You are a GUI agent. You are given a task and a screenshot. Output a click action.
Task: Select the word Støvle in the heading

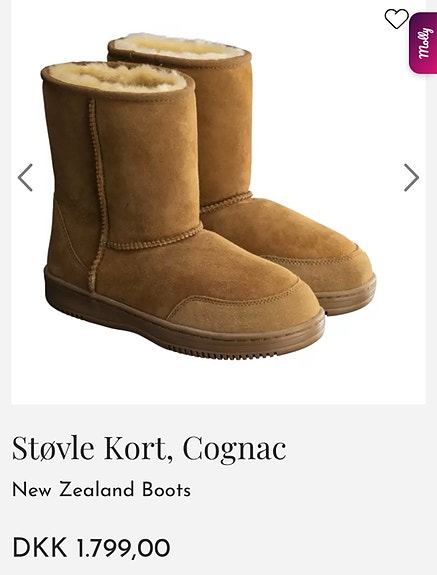pyautogui.click(x=53, y=448)
